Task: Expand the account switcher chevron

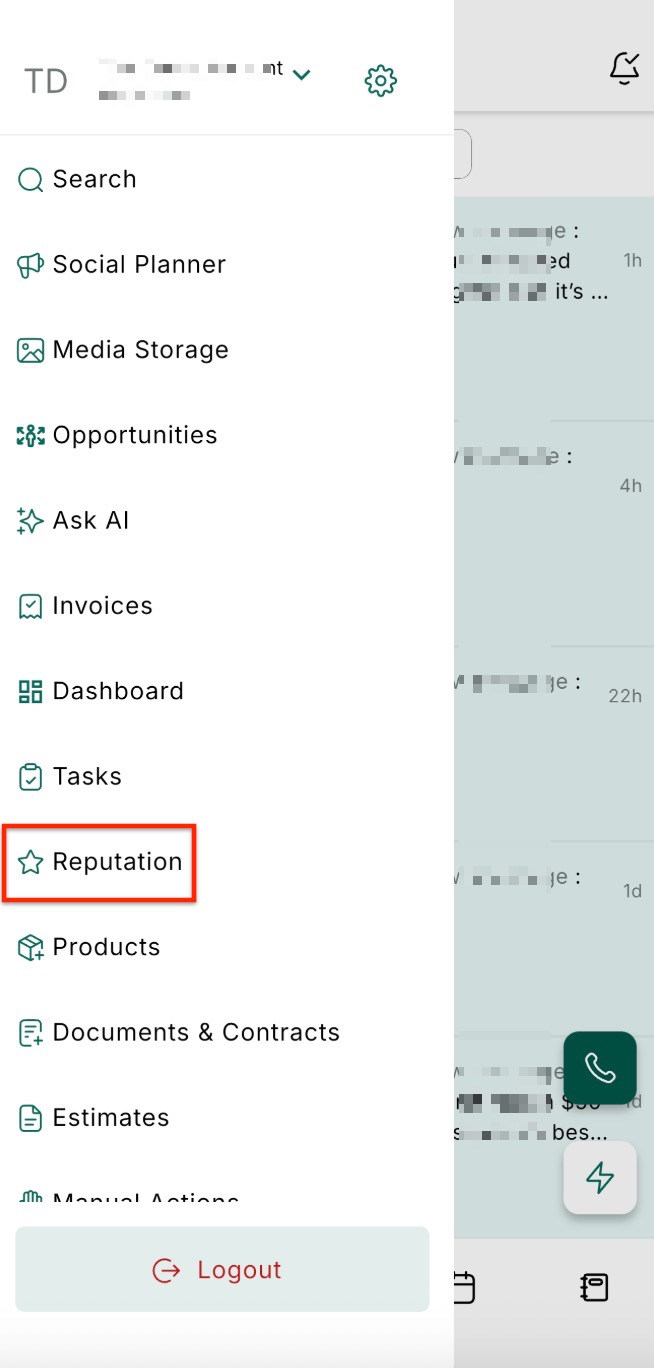Action: click(x=302, y=75)
